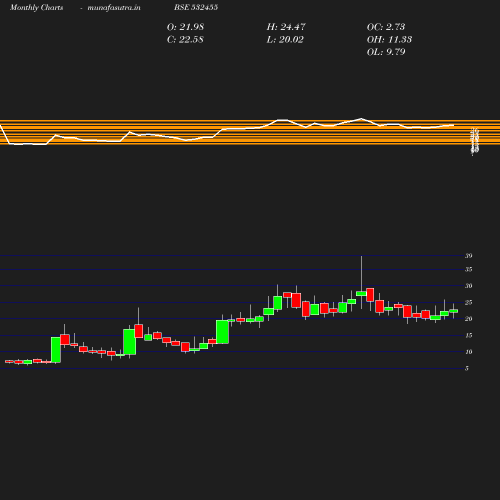Click the 'OL: 9.79' reading
This screenshot has height=500, width=500.
pos(386,52)
